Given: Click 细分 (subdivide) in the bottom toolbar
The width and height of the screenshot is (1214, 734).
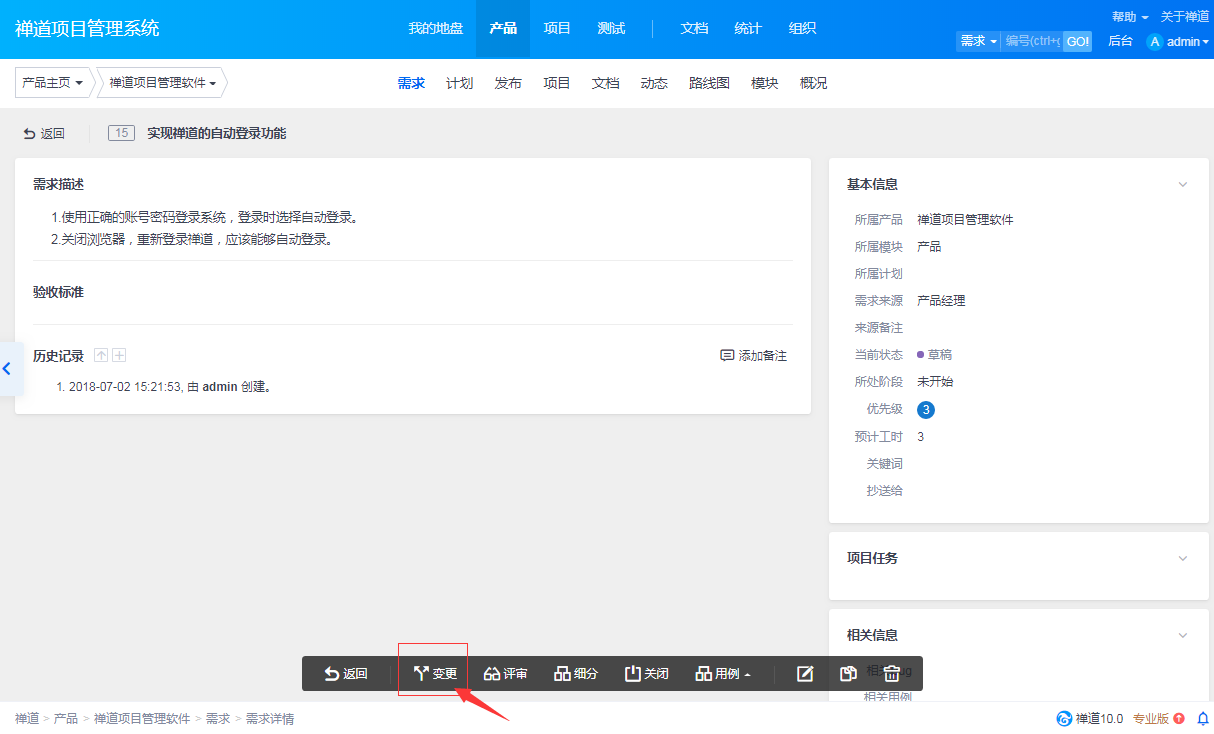Looking at the screenshot, I should click(x=576, y=674).
